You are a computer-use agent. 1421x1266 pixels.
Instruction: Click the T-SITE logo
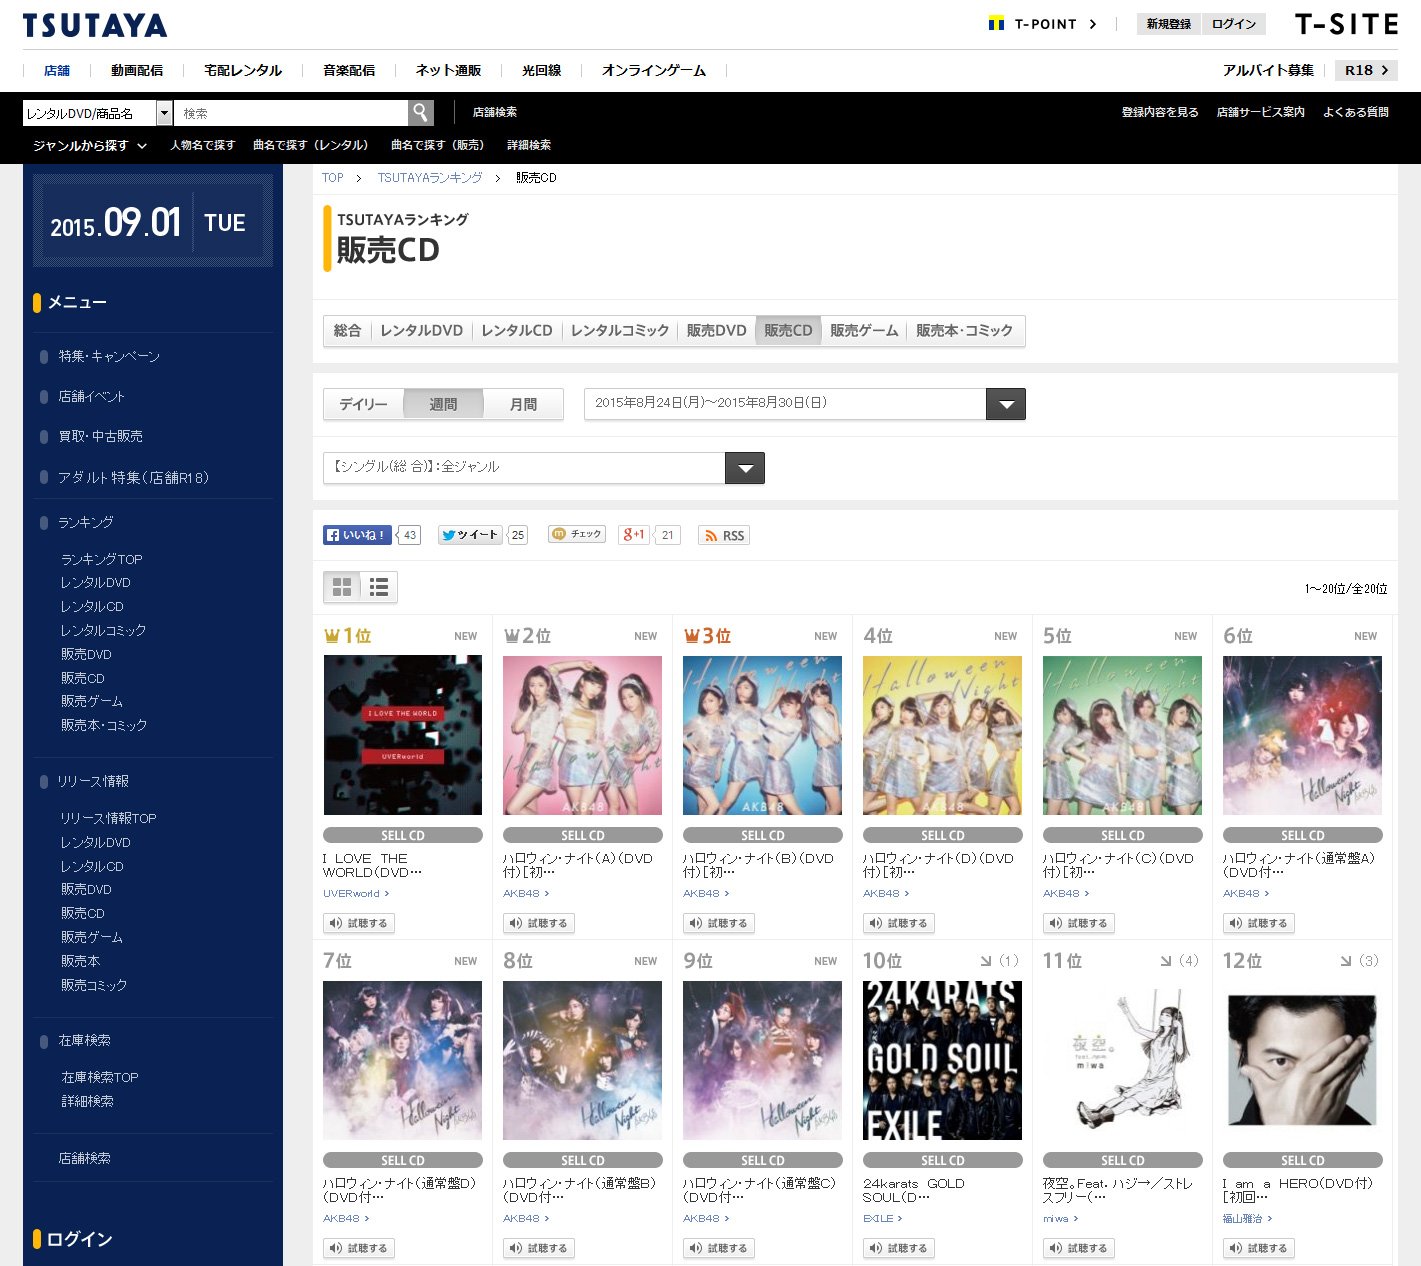tap(1346, 24)
